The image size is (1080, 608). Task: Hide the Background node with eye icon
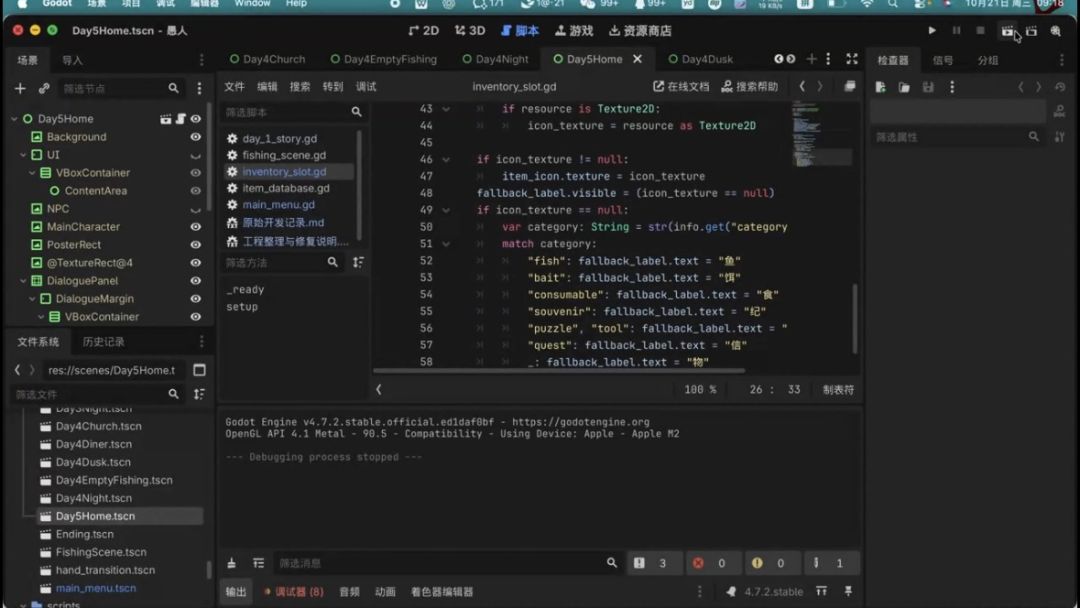[196, 137]
